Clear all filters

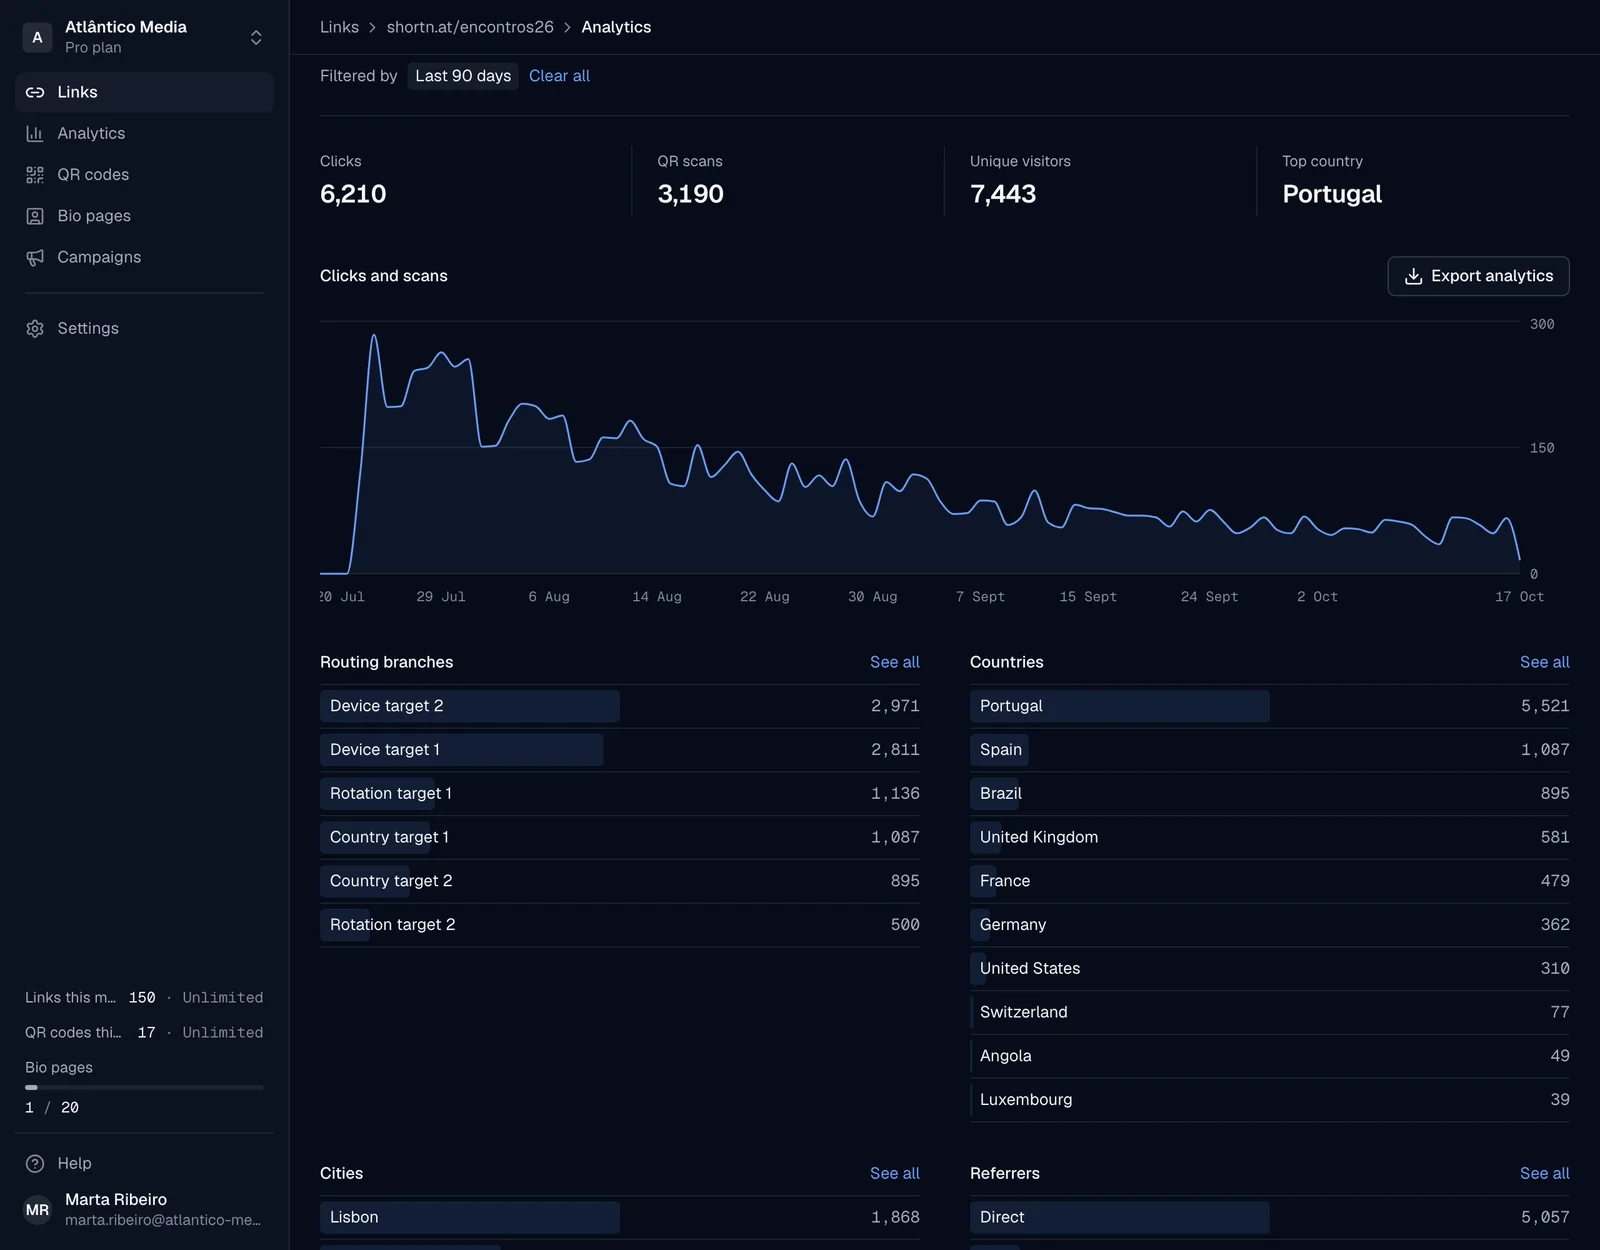[x=559, y=76]
